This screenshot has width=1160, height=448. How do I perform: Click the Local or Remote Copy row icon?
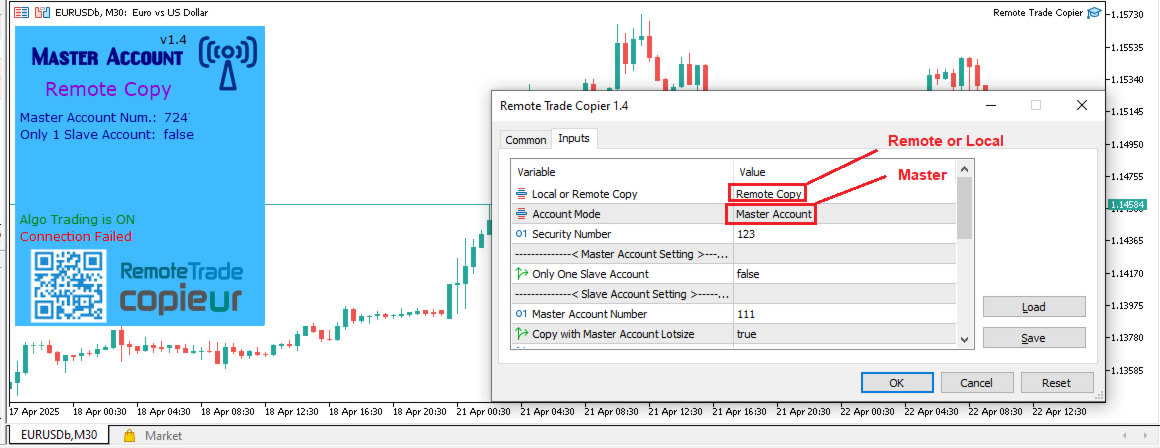(522, 194)
